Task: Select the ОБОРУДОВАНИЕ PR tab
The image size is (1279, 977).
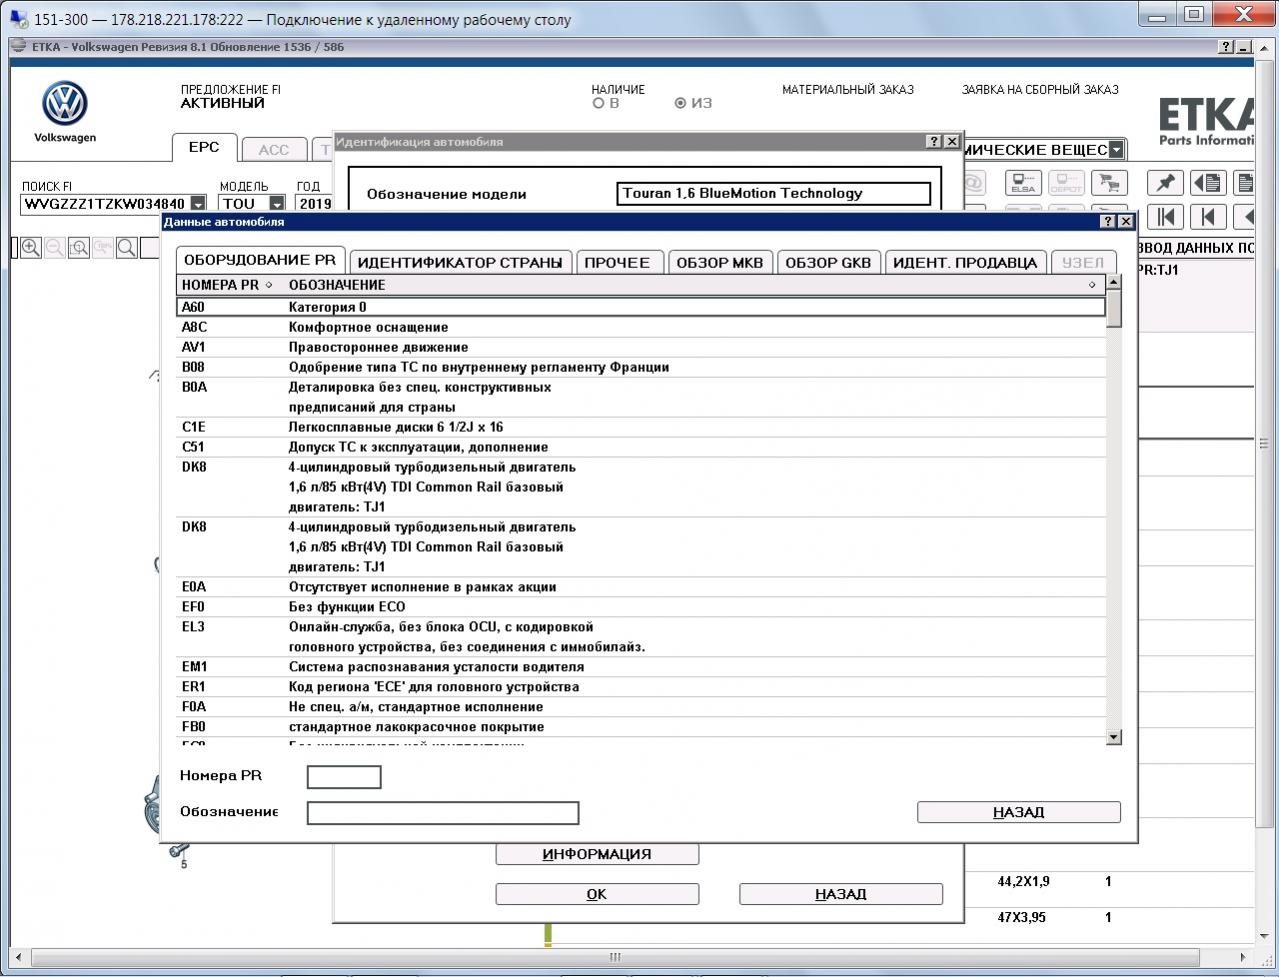Action: click(x=260, y=260)
